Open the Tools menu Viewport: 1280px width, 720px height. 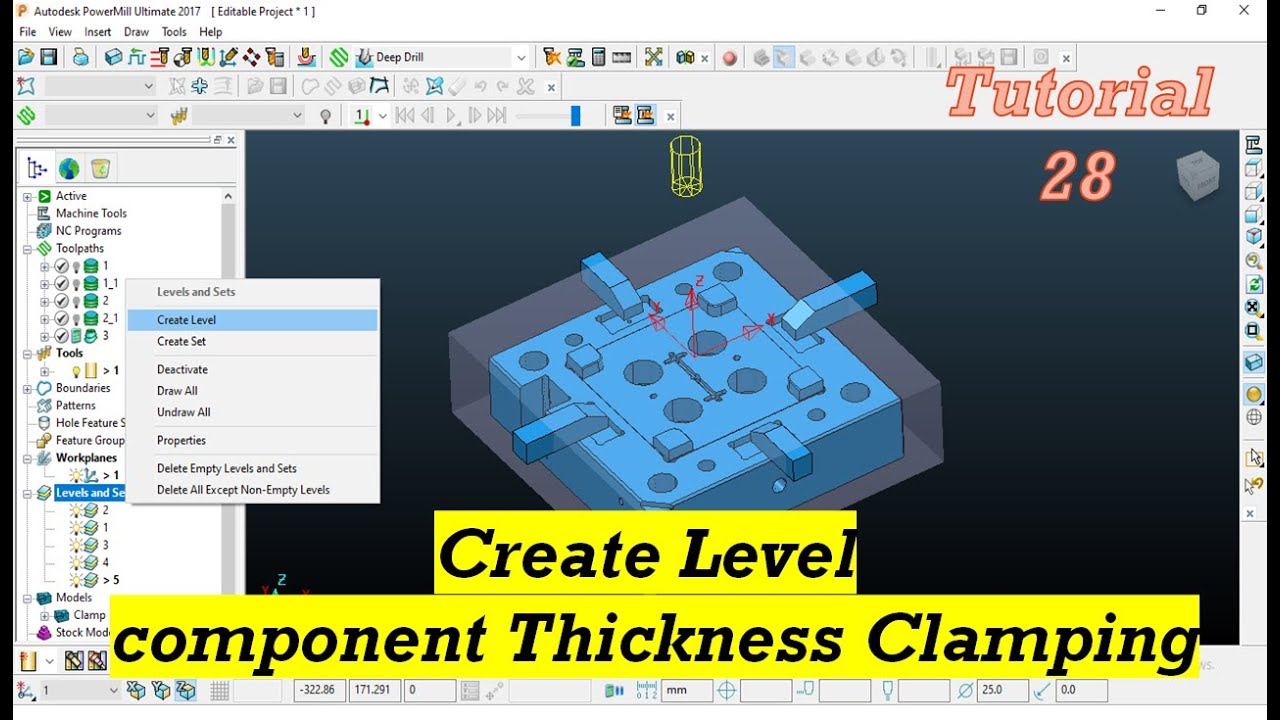tap(174, 32)
